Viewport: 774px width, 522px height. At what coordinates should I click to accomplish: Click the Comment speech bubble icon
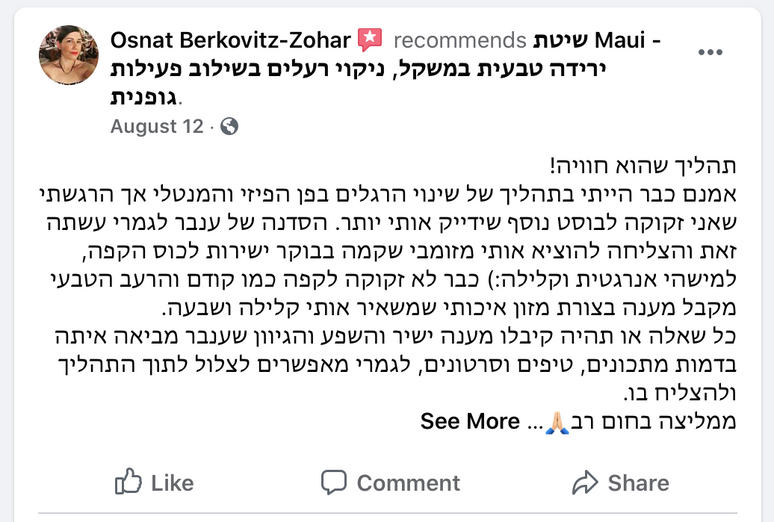[334, 482]
